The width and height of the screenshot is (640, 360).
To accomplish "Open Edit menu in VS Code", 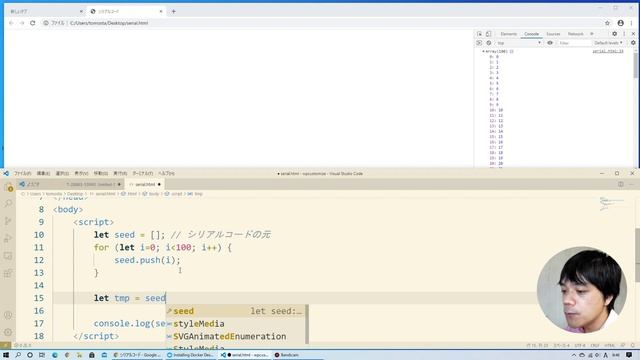I will click(x=43, y=173).
